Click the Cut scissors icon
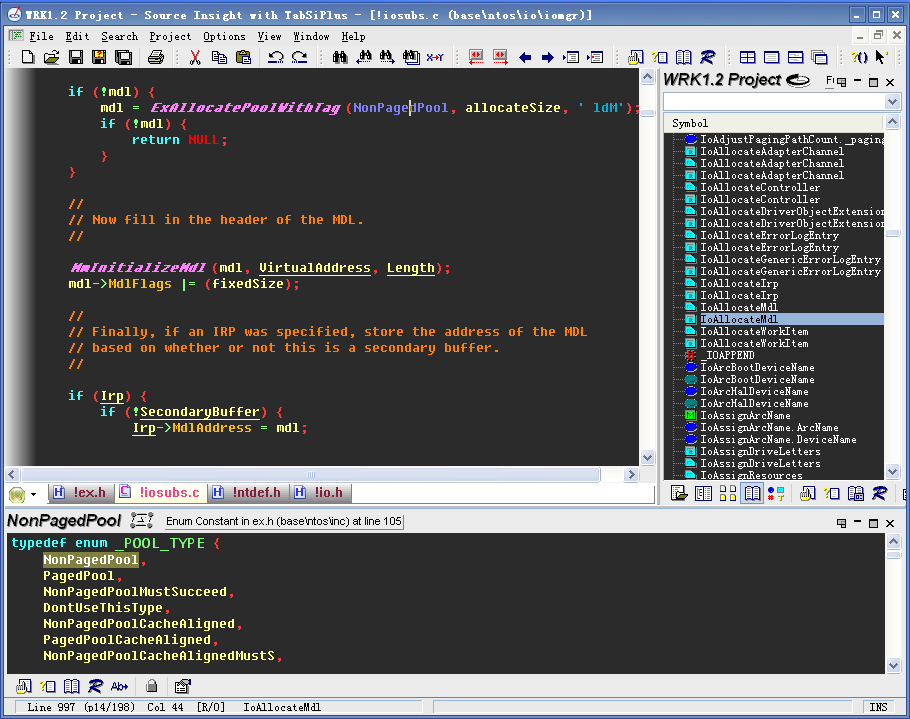Viewport: 910px width, 719px height. coord(195,57)
